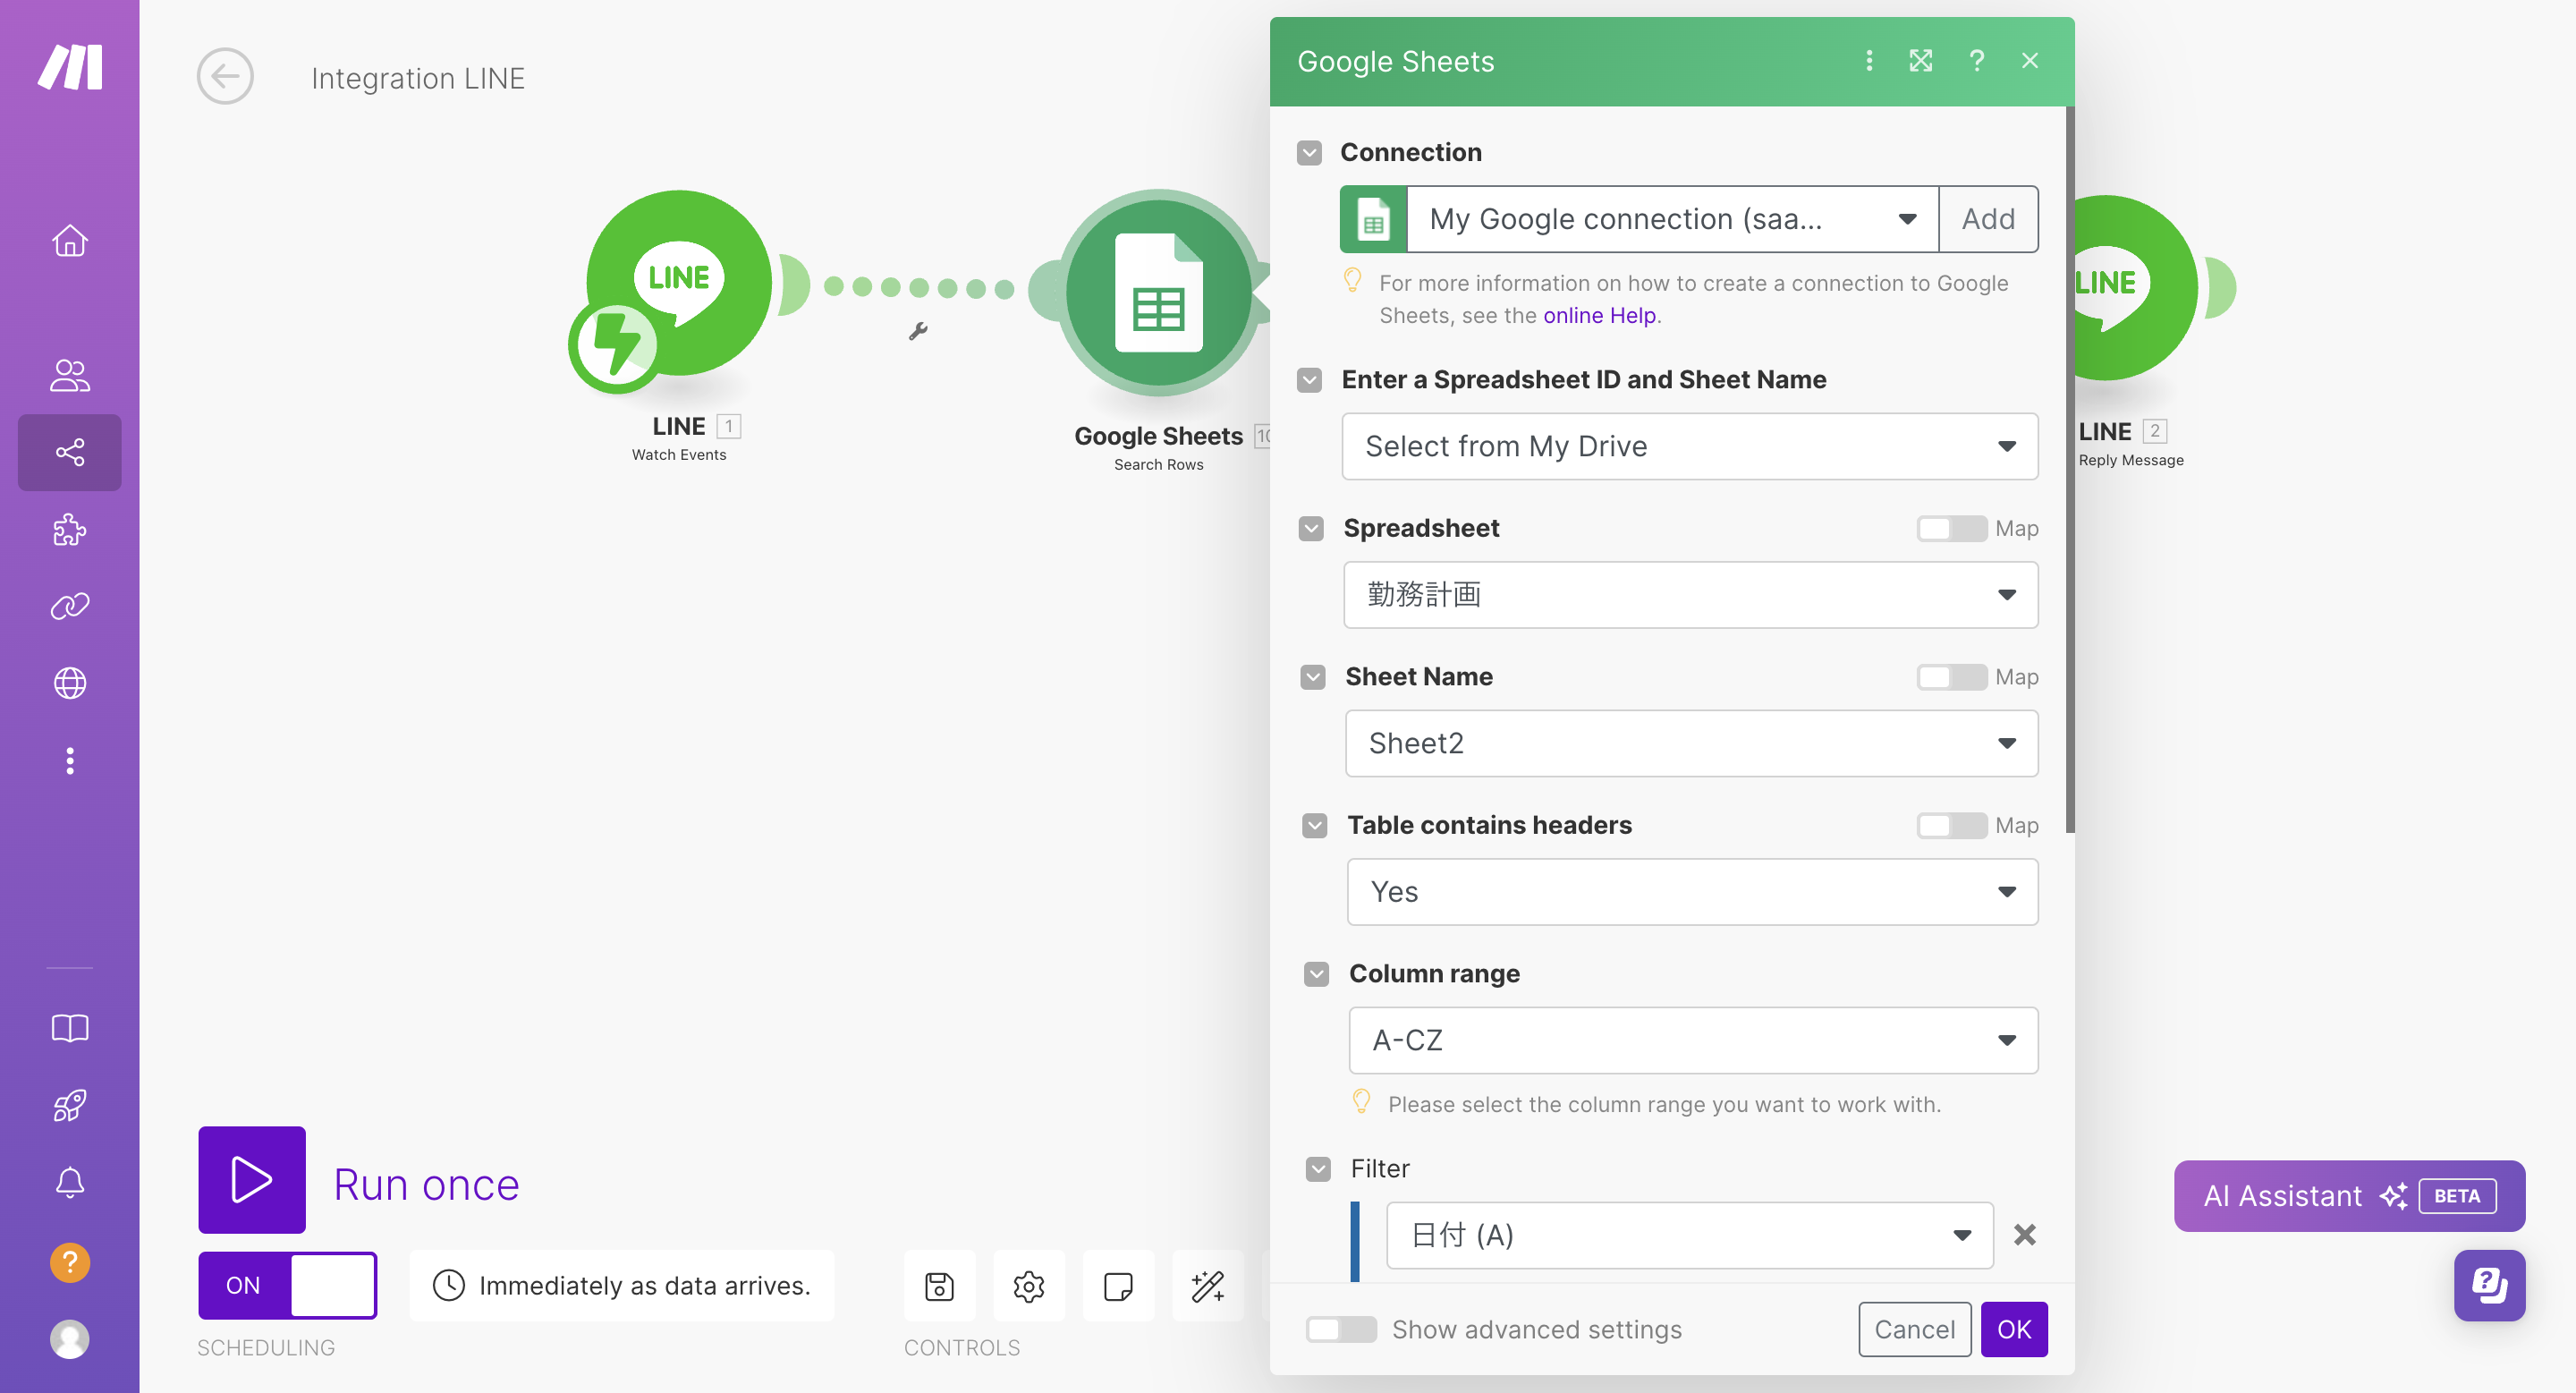This screenshot has height=1393, width=2576.
Task: Open the Select from My Drive dropdown
Action: (1689, 446)
